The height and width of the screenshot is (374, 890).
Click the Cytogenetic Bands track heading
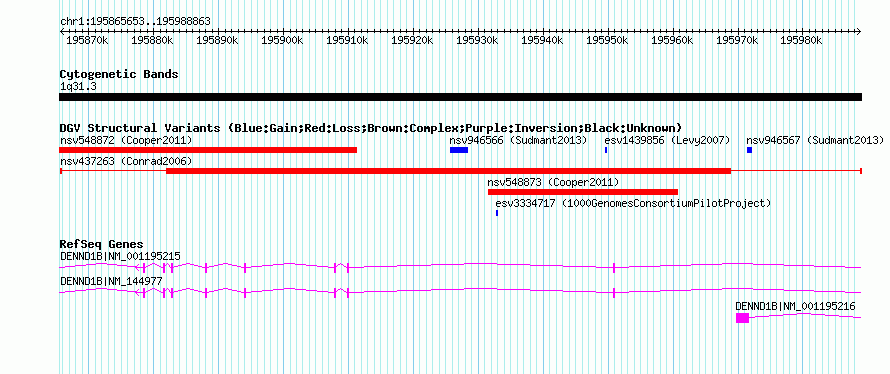click(x=119, y=74)
